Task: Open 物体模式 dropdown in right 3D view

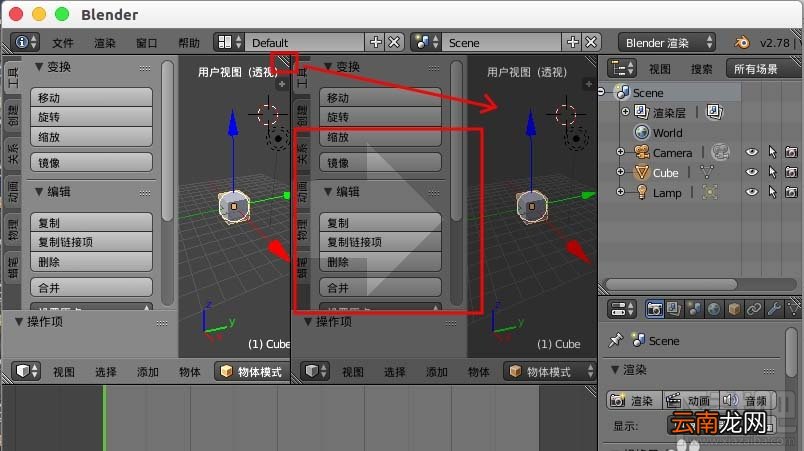Action: [x=550, y=372]
